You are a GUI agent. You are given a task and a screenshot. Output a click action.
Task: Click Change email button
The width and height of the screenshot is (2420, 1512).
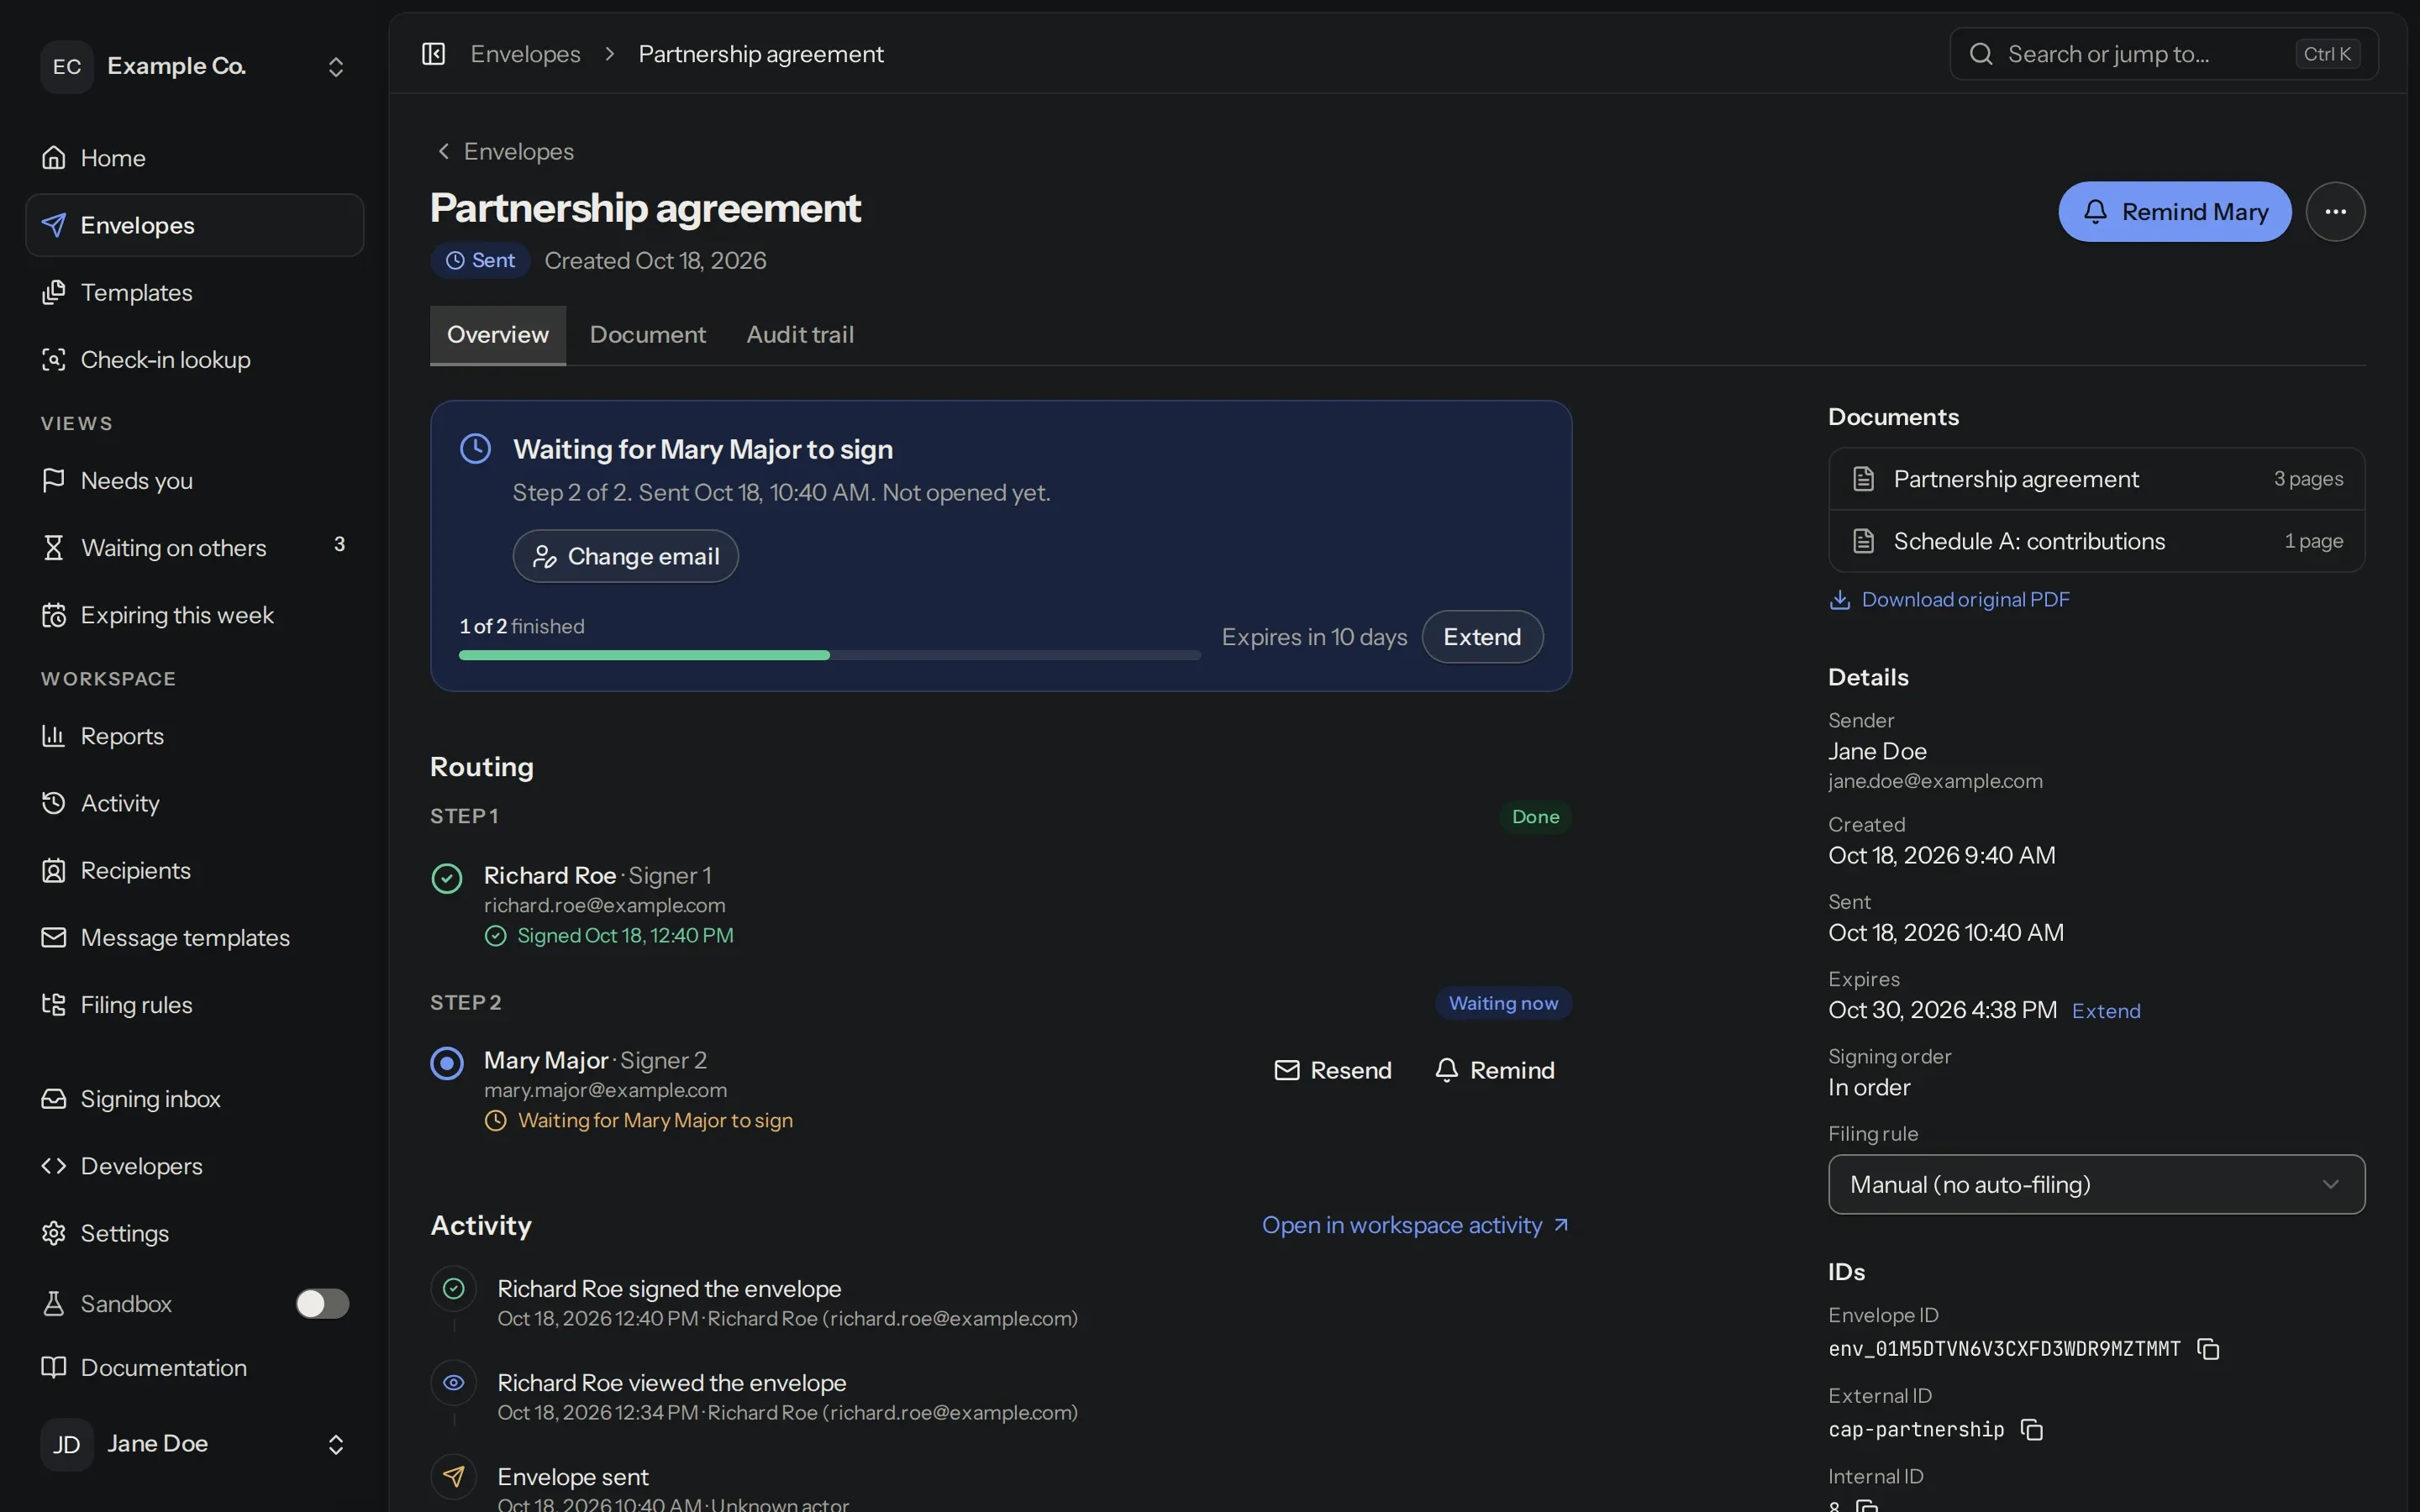pos(625,556)
